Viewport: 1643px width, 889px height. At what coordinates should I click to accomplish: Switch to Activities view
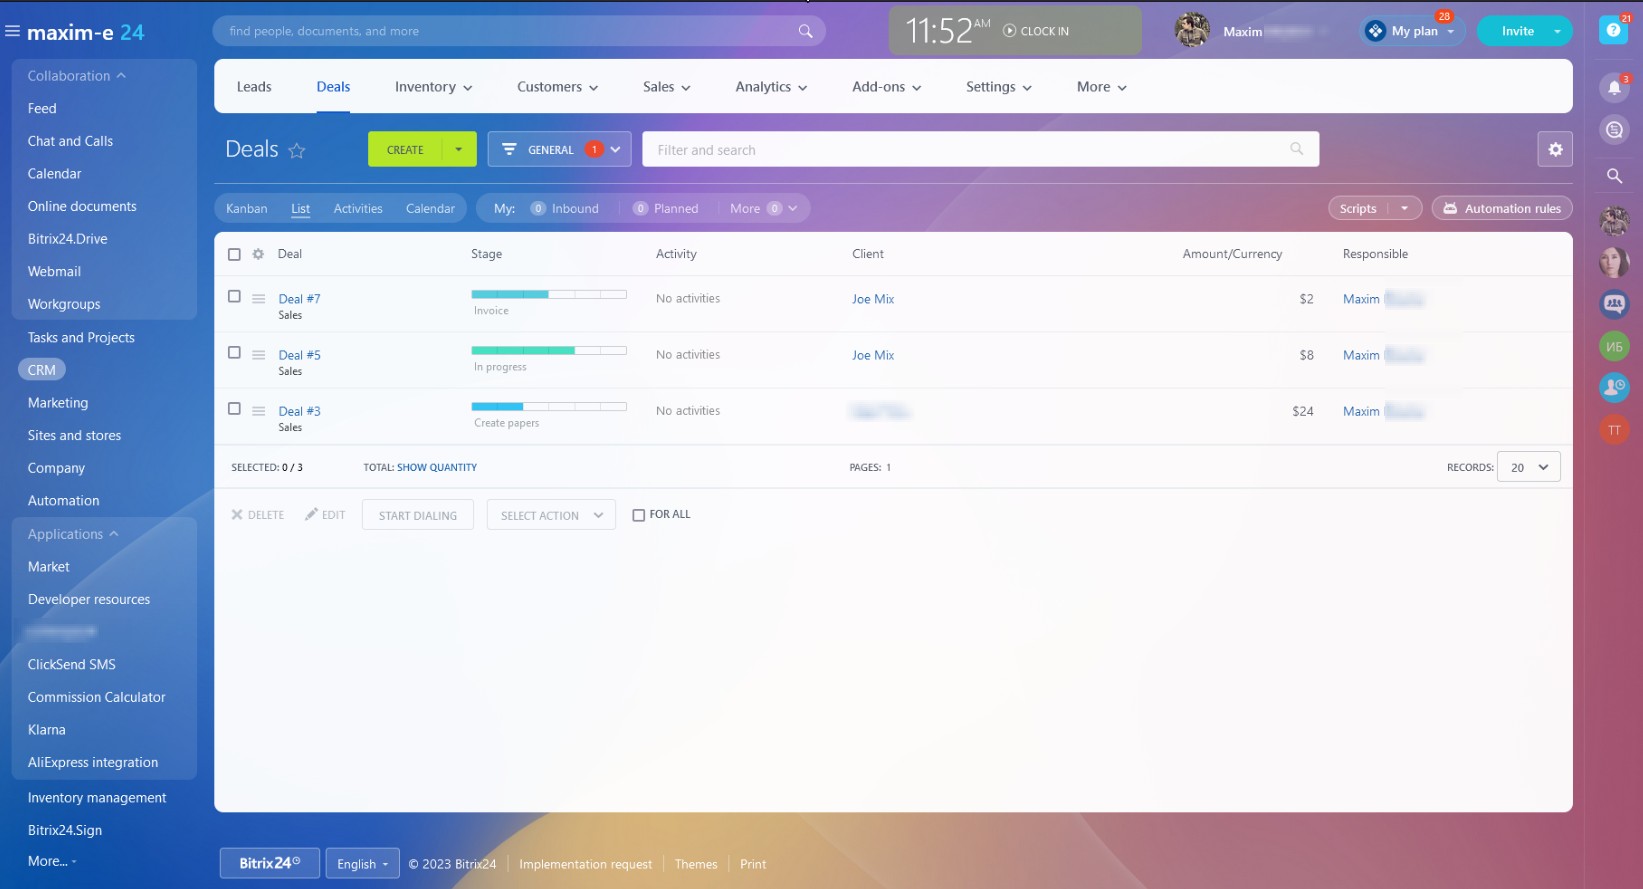pos(358,208)
